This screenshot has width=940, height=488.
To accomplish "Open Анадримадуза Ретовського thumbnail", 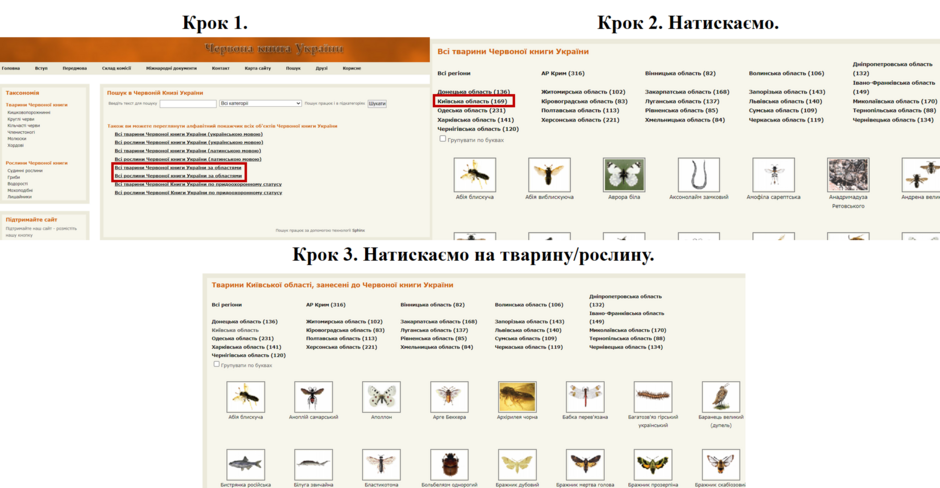I will 848,174.
